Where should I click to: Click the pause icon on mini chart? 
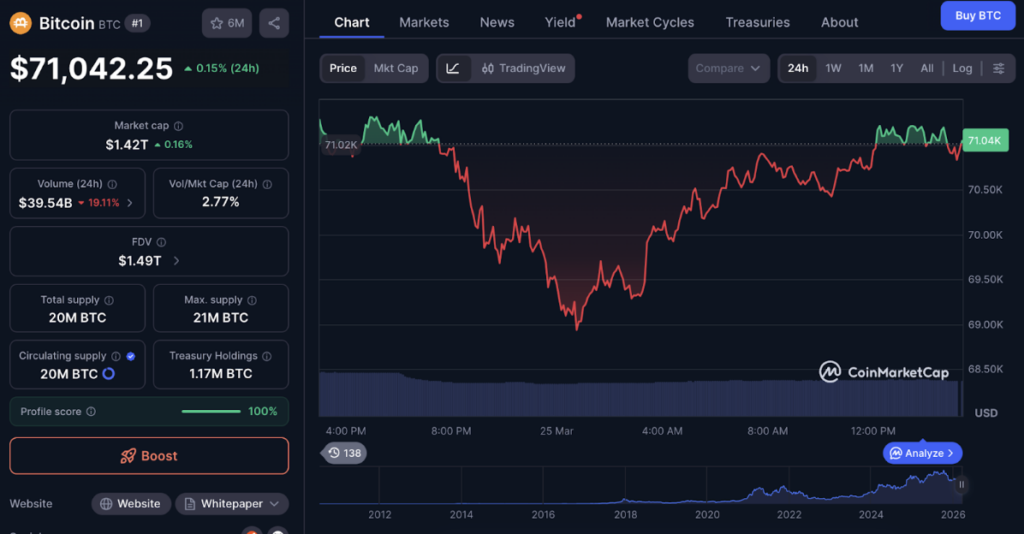[962, 485]
